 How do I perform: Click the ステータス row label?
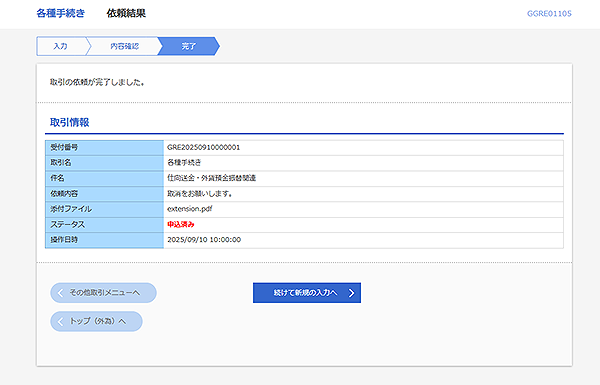point(67,224)
